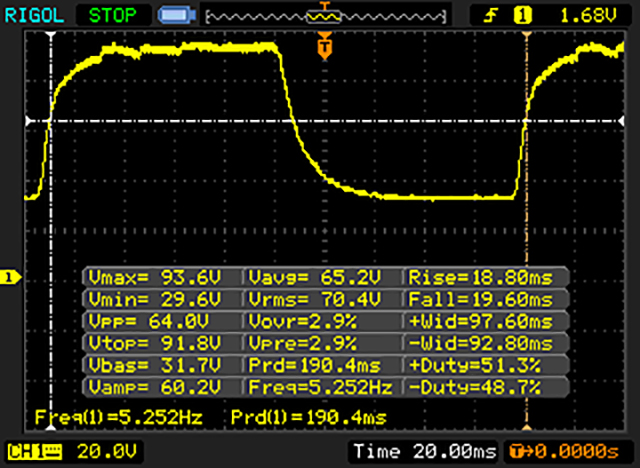Viewport: 640px width, 468px height.
Task: Click the Vovr=2.9% overshoot measurement
Action: click(302, 322)
